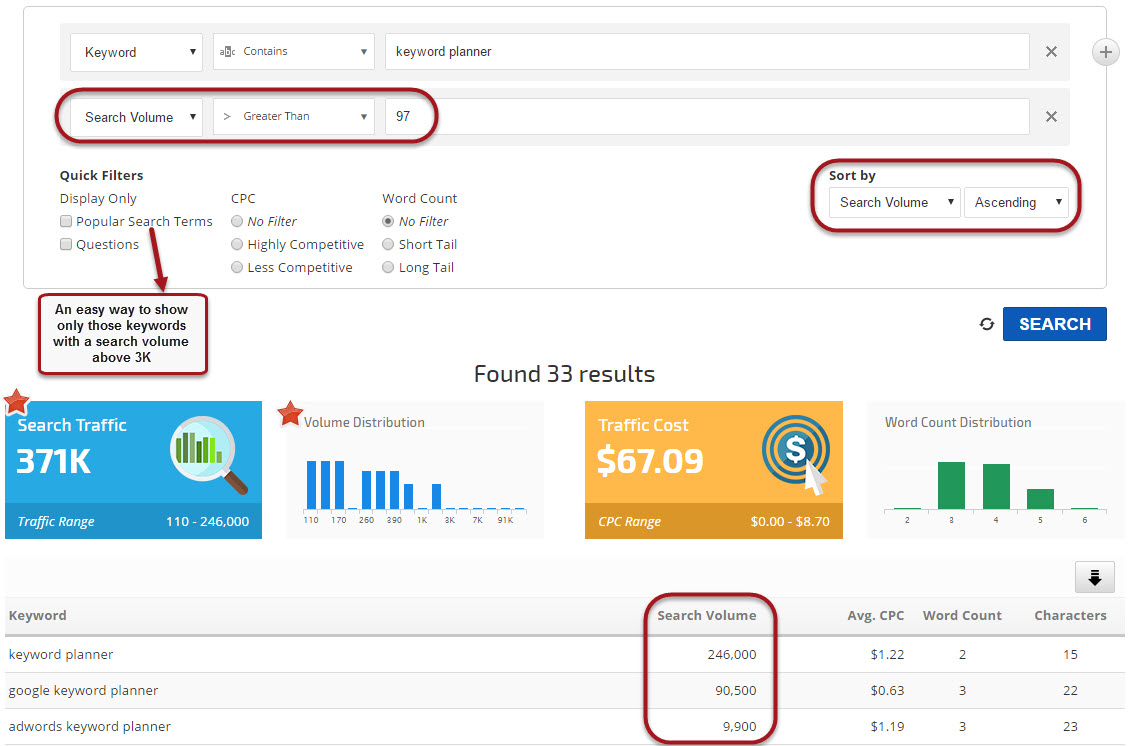
Task: Click the Avg. CPC column header
Action: click(x=875, y=616)
